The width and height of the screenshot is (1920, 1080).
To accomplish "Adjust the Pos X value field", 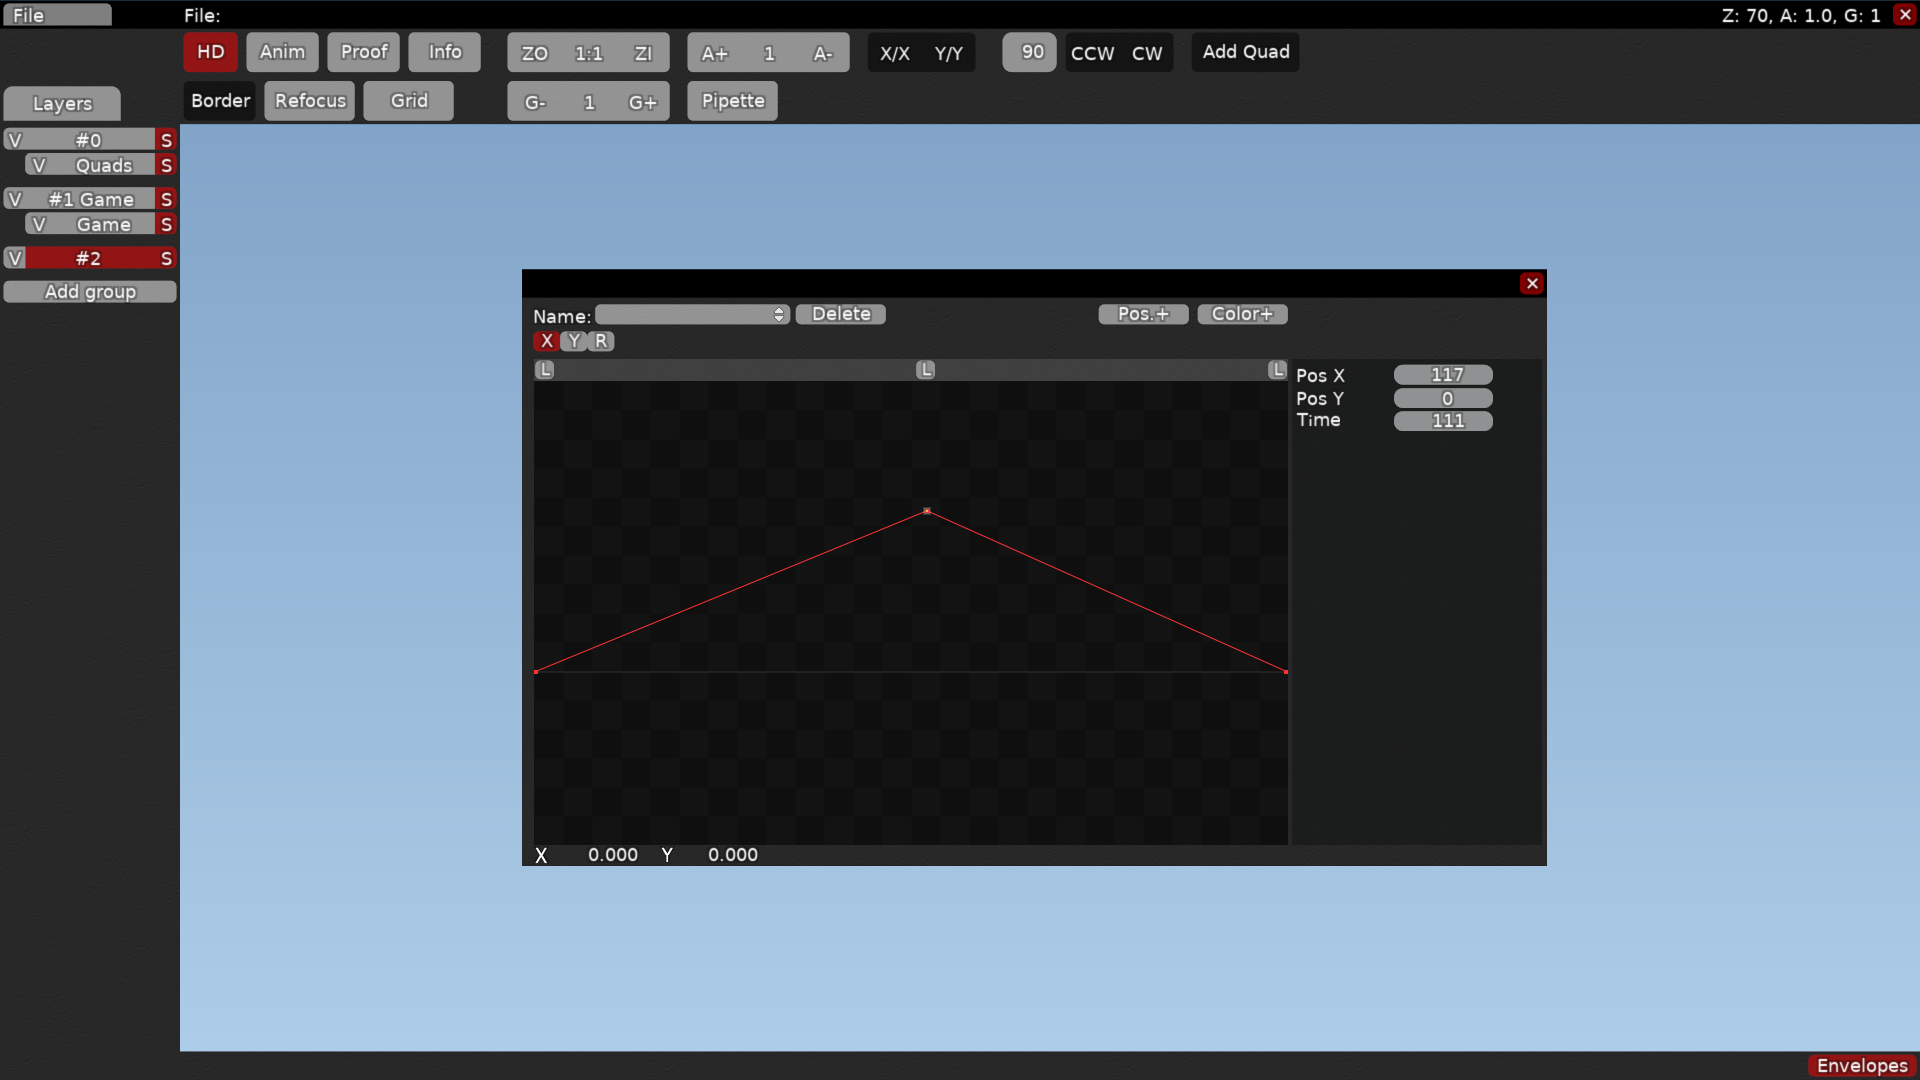I will [1443, 375].
